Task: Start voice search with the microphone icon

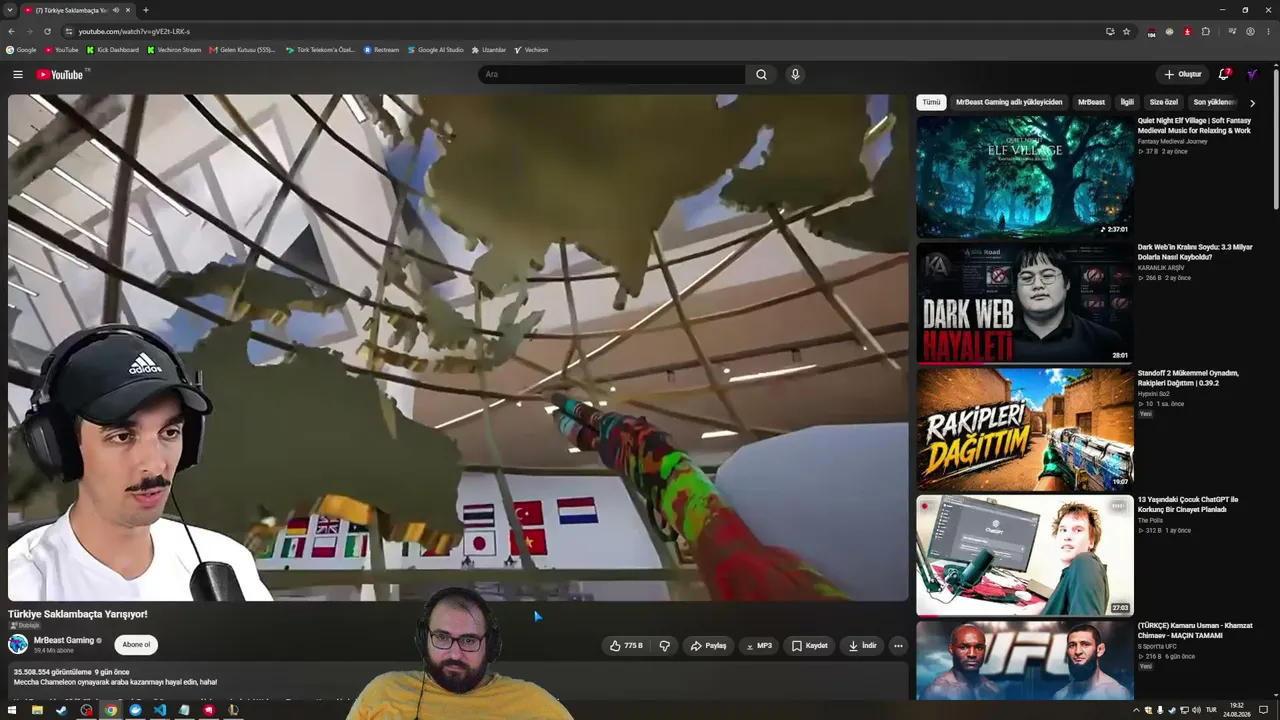Action: 795,74
